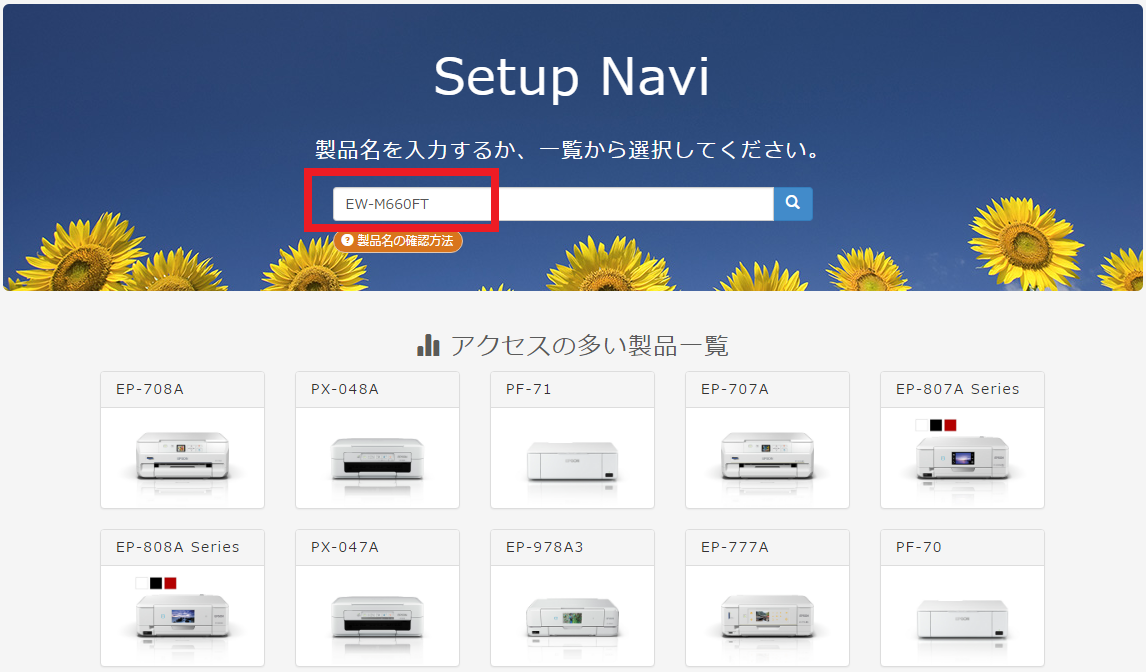Open the 製品名の確認方法 help link
This screenshot has height=672, width=1146.
click(399, 241)
